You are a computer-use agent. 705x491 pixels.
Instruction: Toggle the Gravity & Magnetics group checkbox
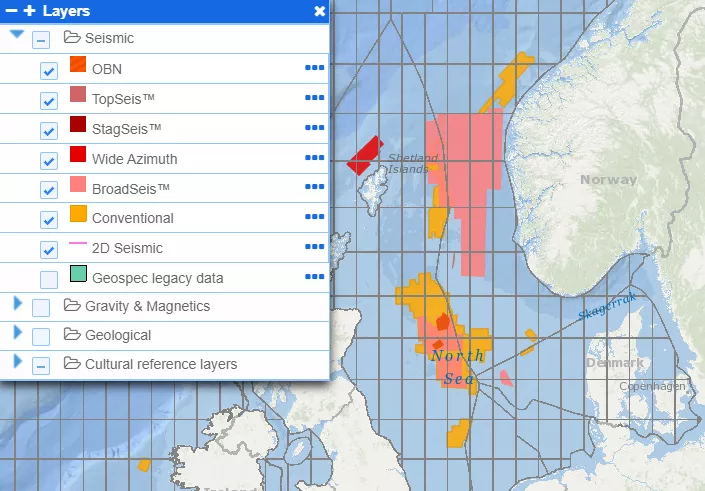pyautogui.click(x=41, y=307)
